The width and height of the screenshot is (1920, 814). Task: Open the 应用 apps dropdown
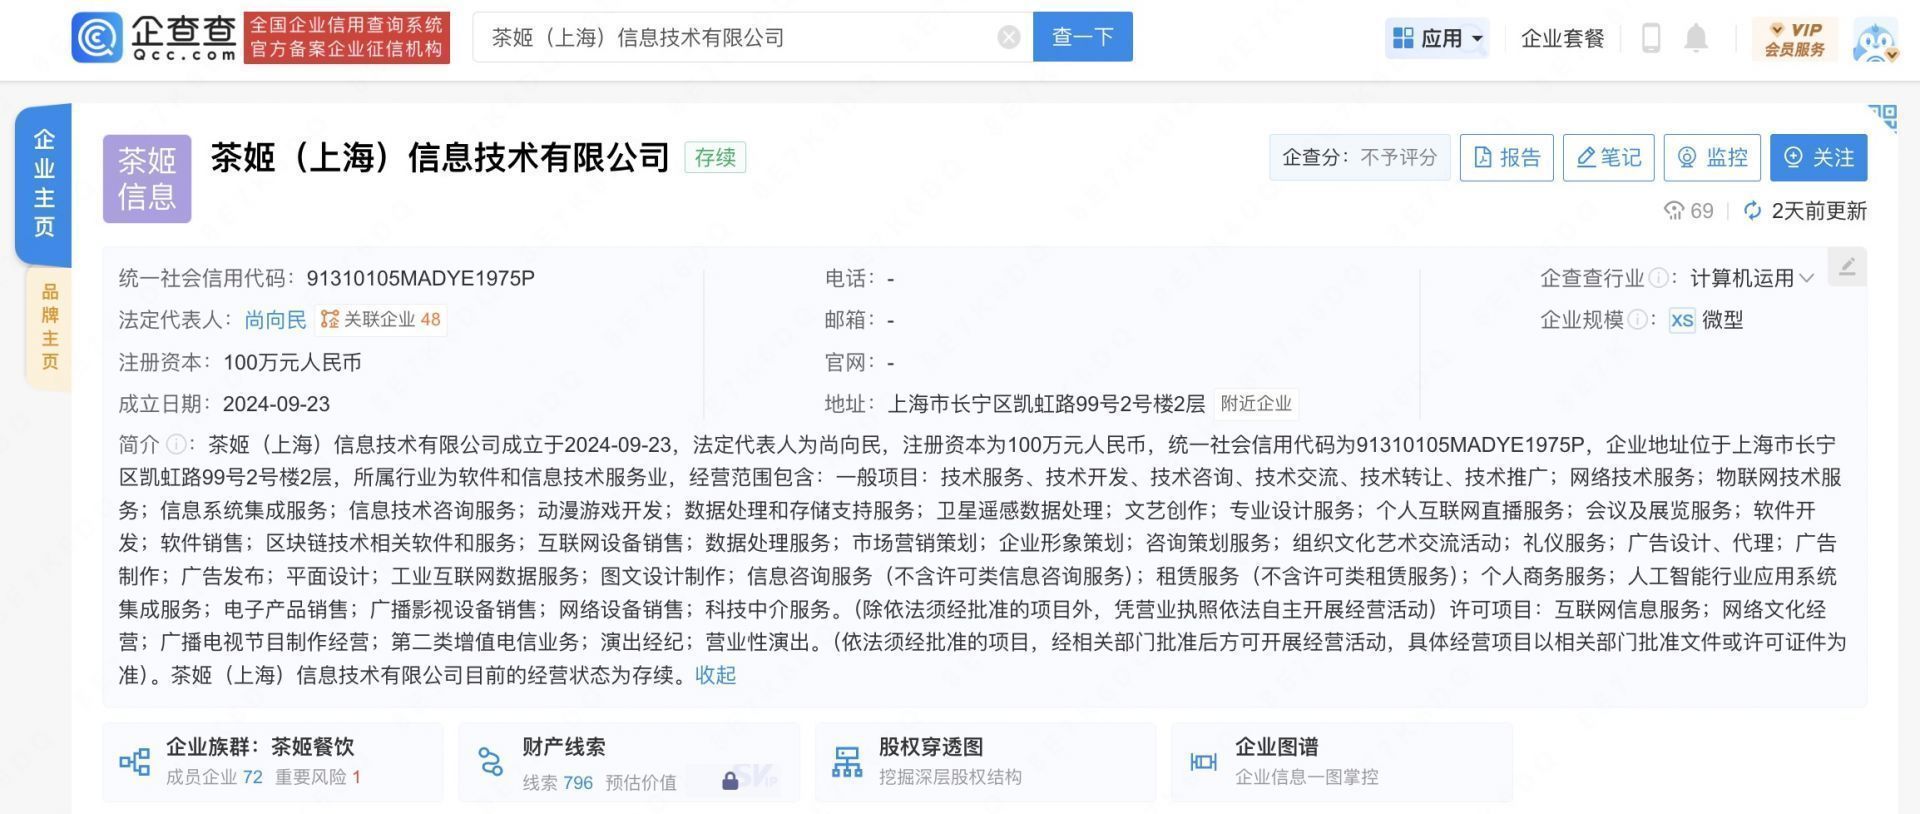1437,38
